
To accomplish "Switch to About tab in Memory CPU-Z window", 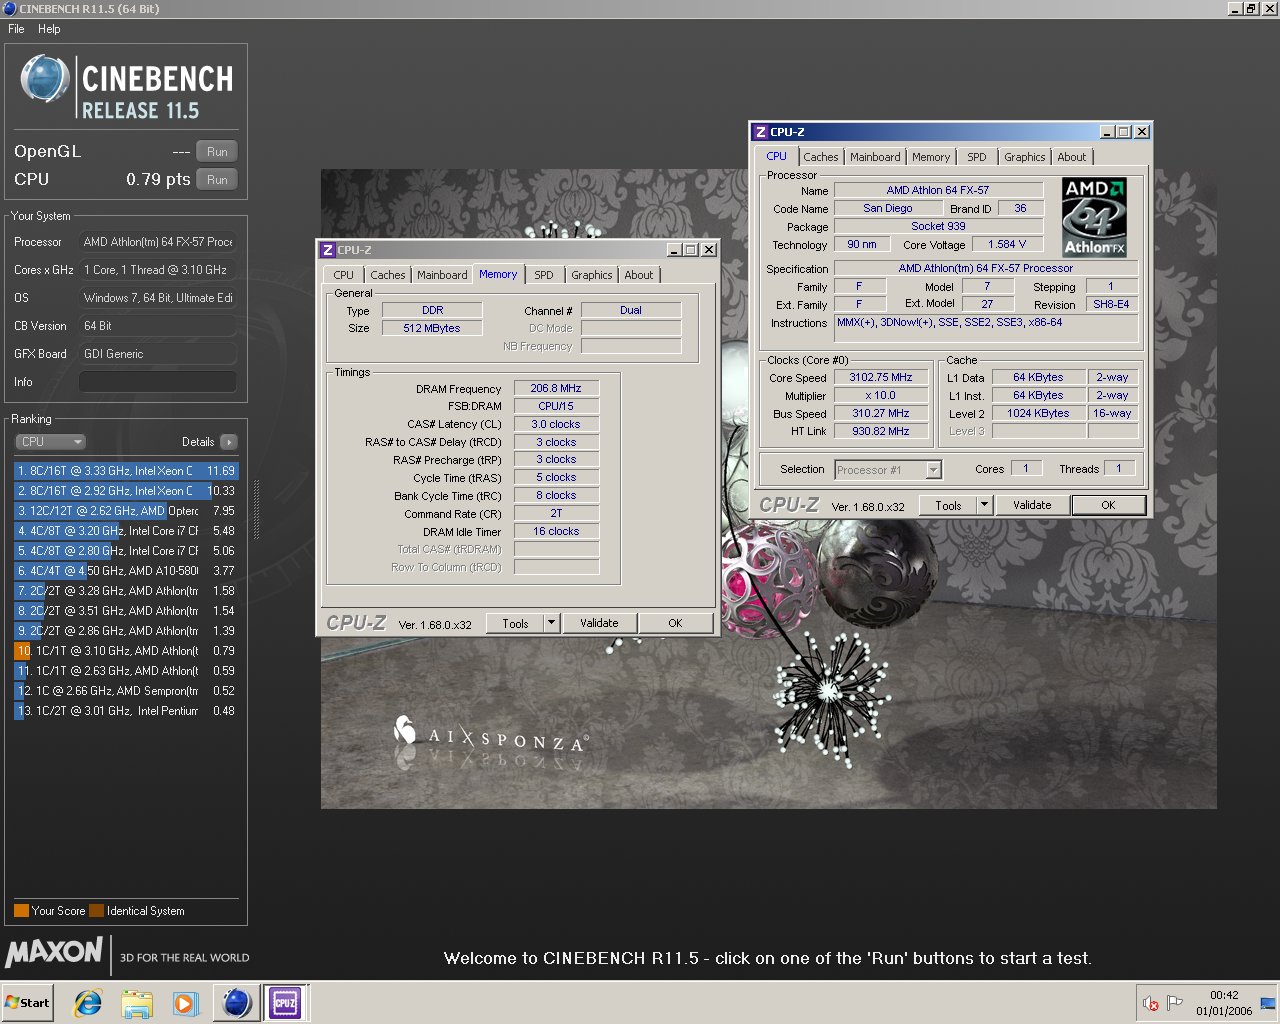I will point(639,275).
